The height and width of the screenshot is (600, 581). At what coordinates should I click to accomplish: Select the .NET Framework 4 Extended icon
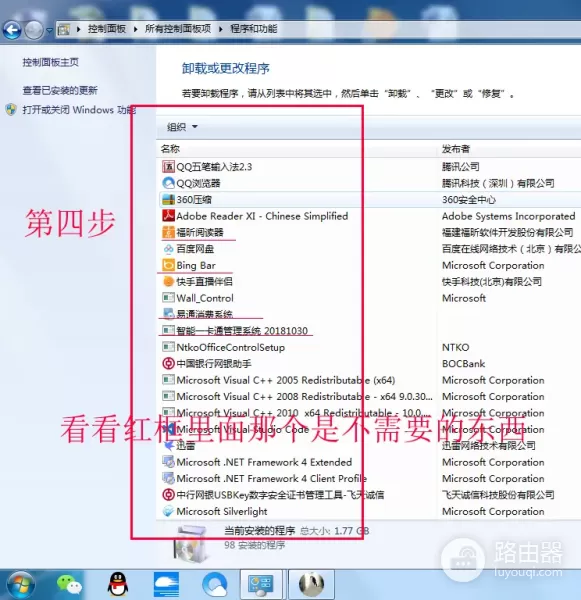point(168,462)
